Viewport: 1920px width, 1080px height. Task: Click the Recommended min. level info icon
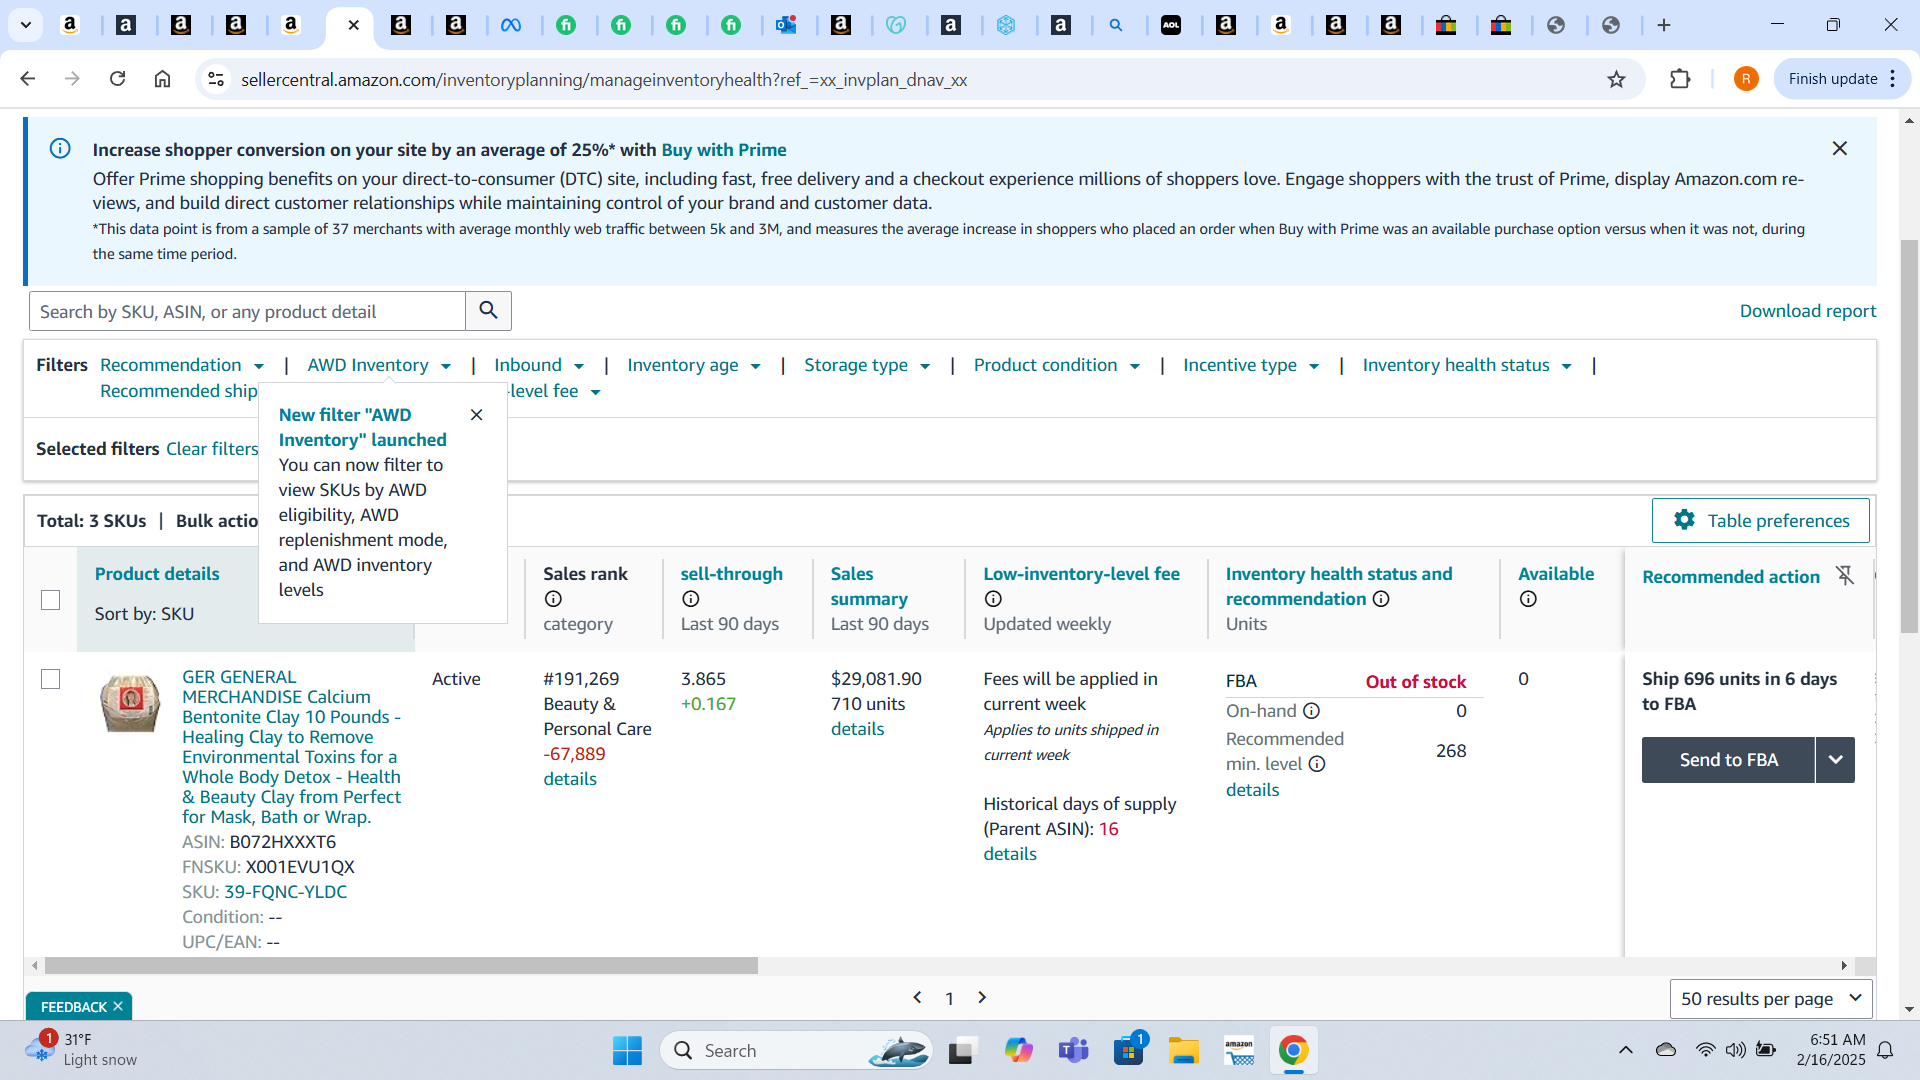pyautogui.click(x=1317, y=764)
